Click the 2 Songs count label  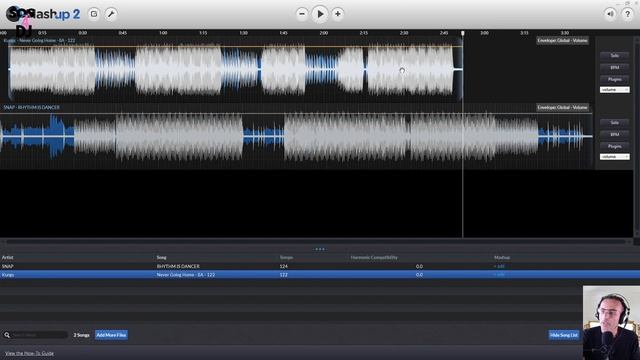(x=81, y=335)
